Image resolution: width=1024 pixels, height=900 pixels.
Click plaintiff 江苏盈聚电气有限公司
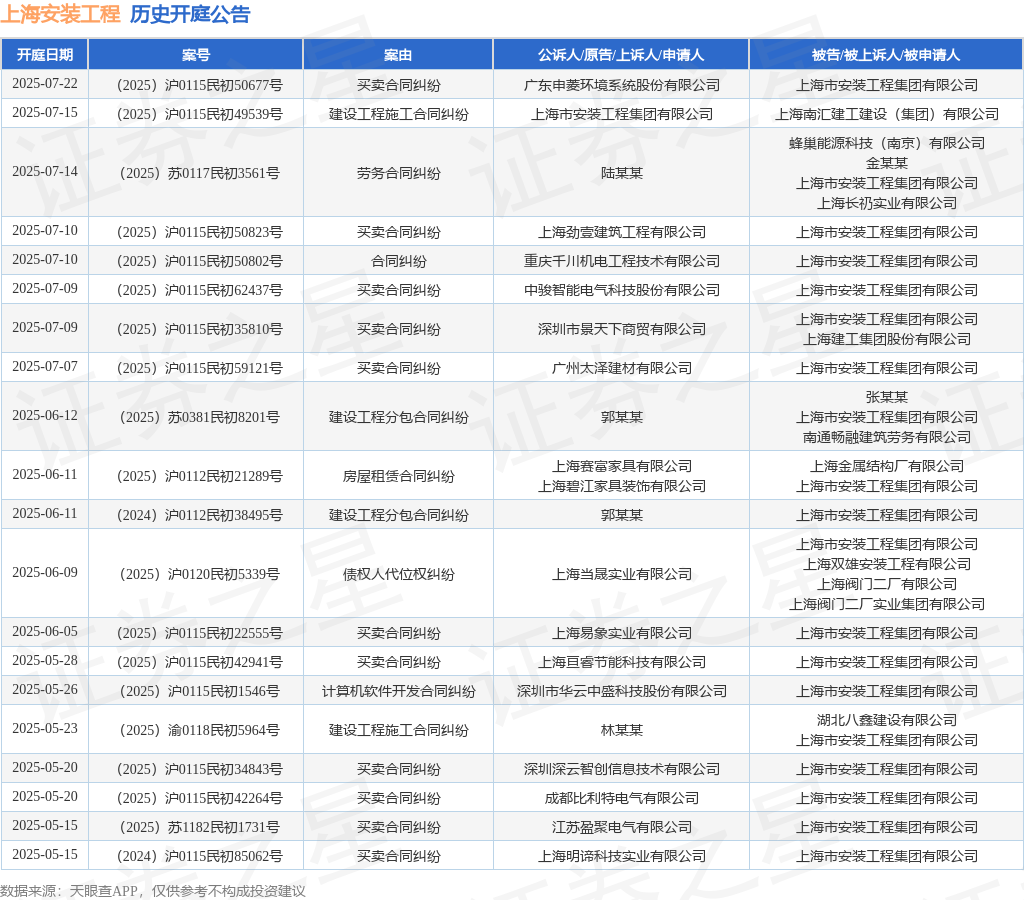click(x=622, y=828)
